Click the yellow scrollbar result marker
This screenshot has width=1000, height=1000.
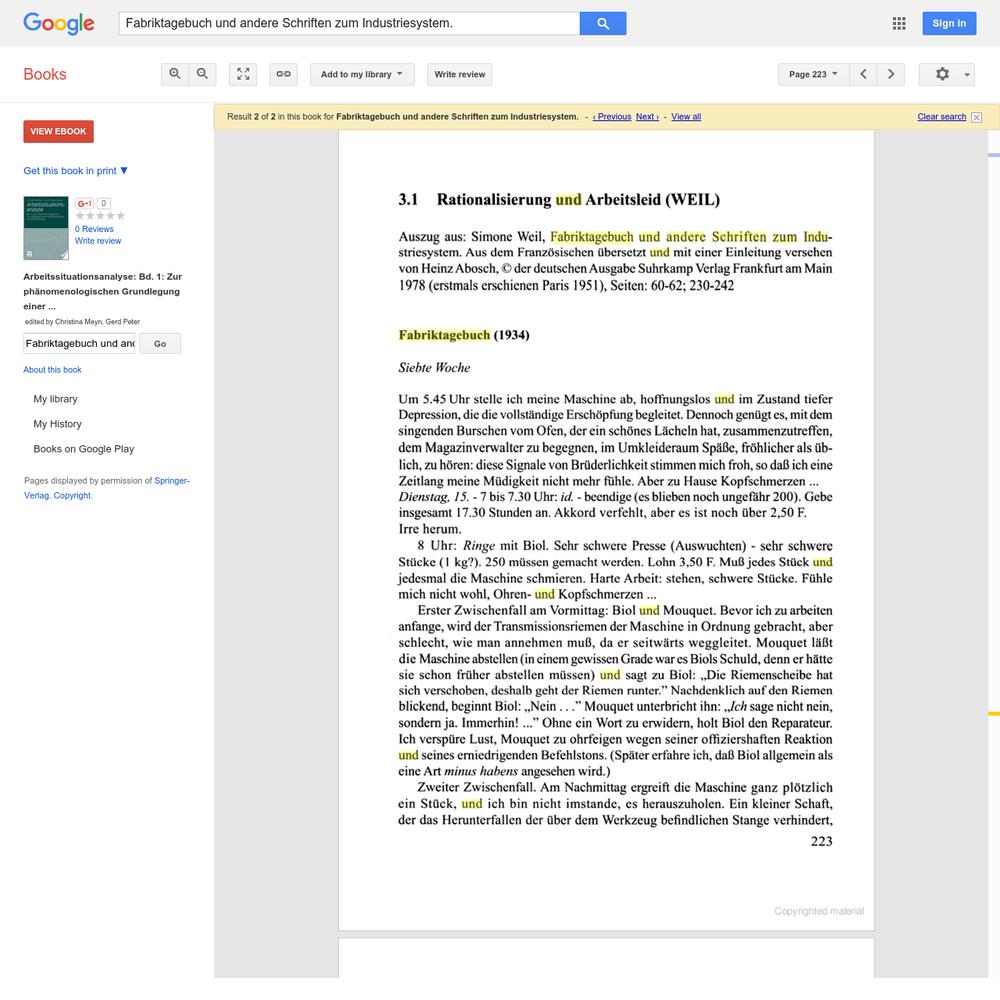point(994,714)
